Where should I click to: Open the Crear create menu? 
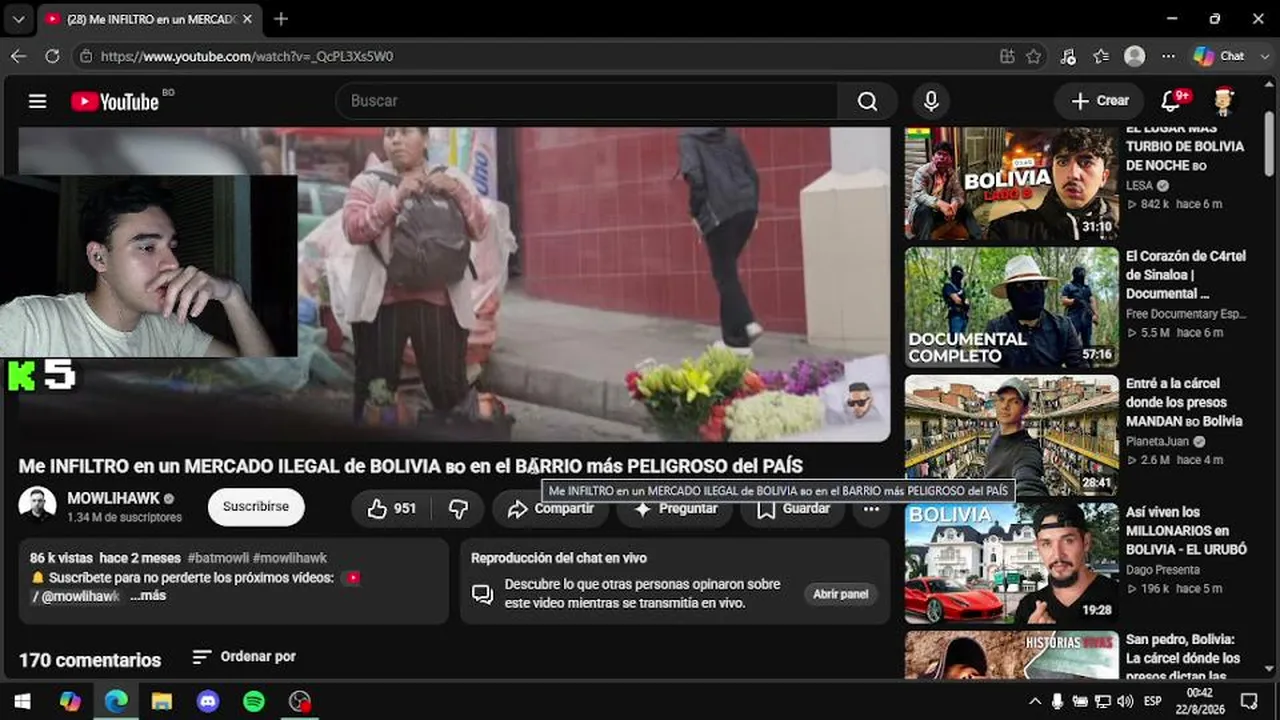pos(1100,101)
